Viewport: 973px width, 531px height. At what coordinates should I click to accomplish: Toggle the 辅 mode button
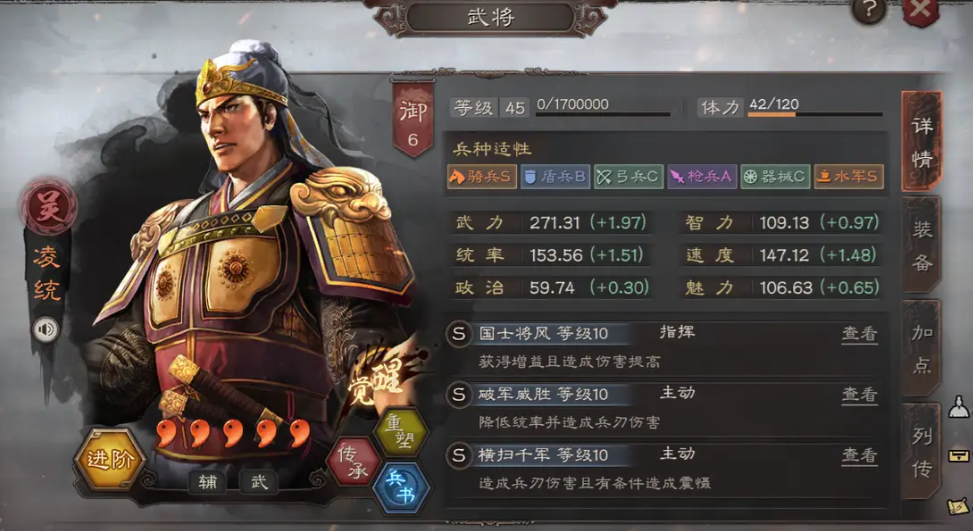(x=208, y=481)
